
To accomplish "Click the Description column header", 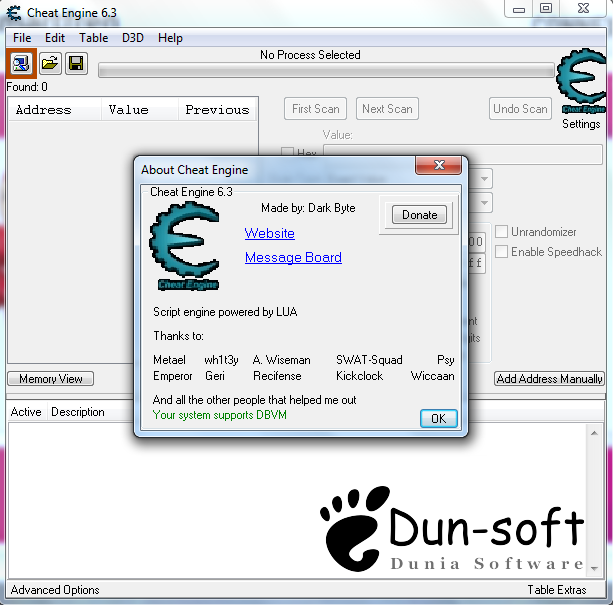I will (x=78, y=412).
